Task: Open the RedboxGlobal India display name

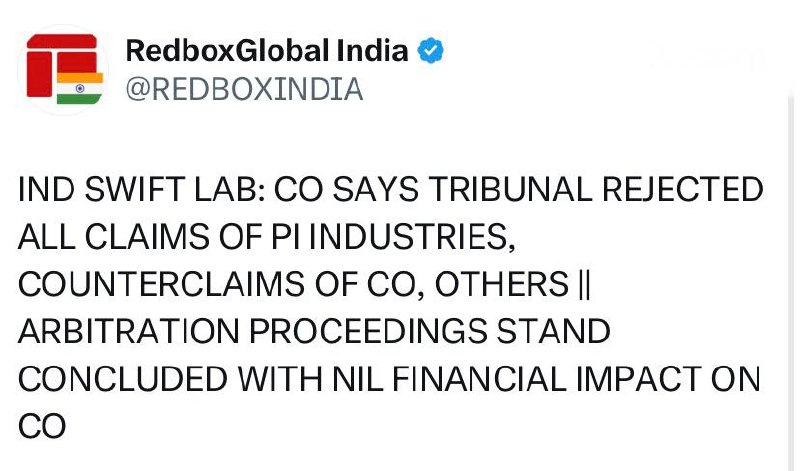Action: [267, 50]
